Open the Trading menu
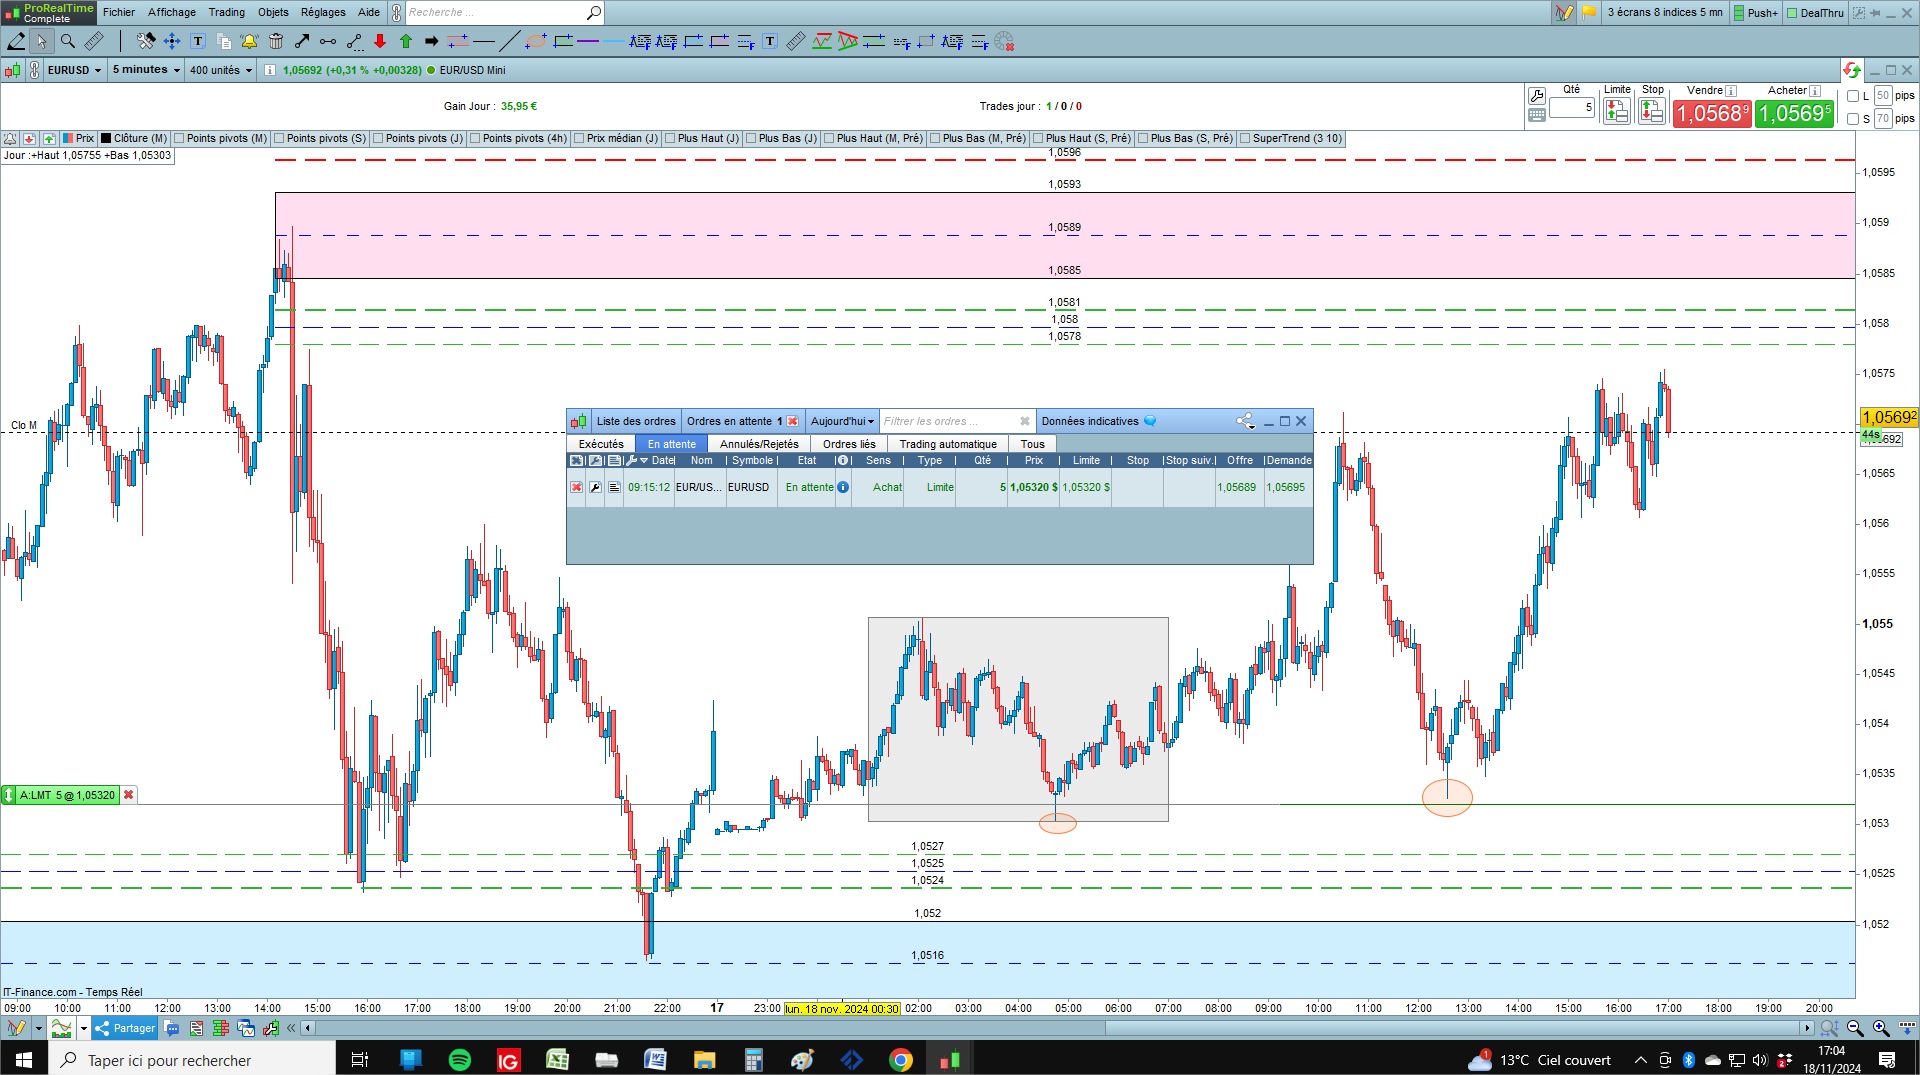 (226, 12)
